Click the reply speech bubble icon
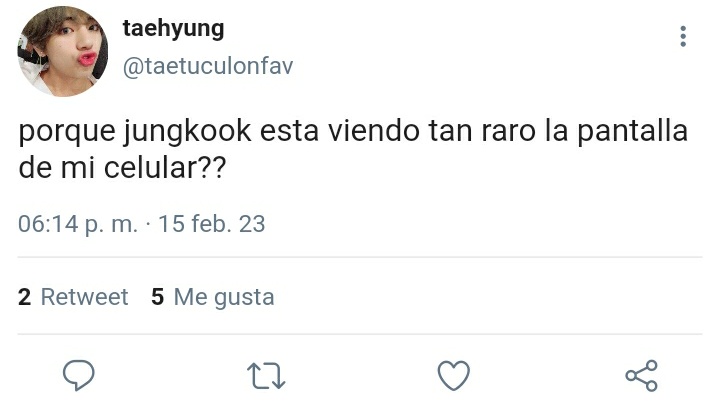Screen dimensions: 720x409 coord(79,375)
